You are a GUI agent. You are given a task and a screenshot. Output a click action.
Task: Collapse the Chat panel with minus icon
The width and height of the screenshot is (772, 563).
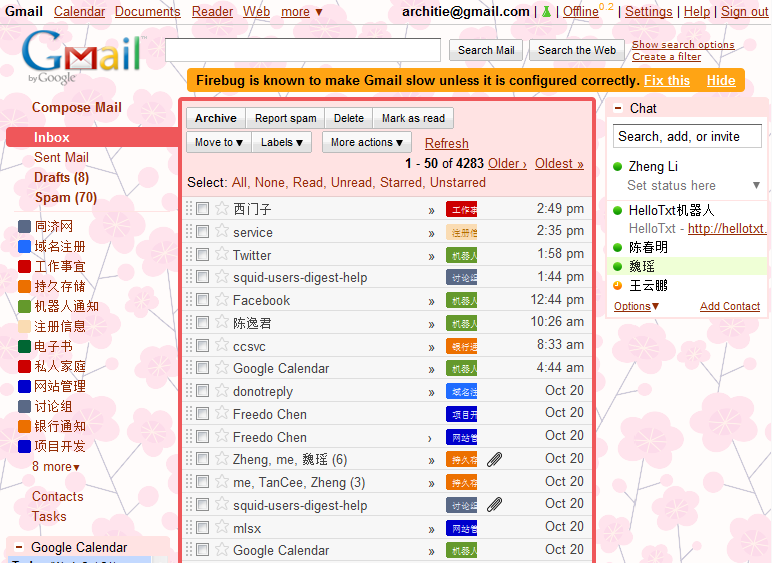[619, 108]
